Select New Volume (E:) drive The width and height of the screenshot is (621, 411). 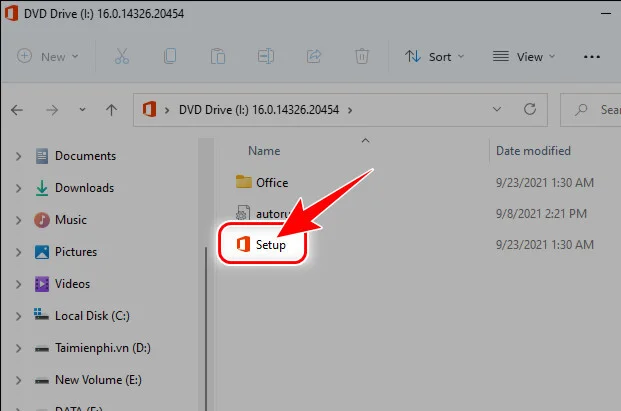pos(98,380)
